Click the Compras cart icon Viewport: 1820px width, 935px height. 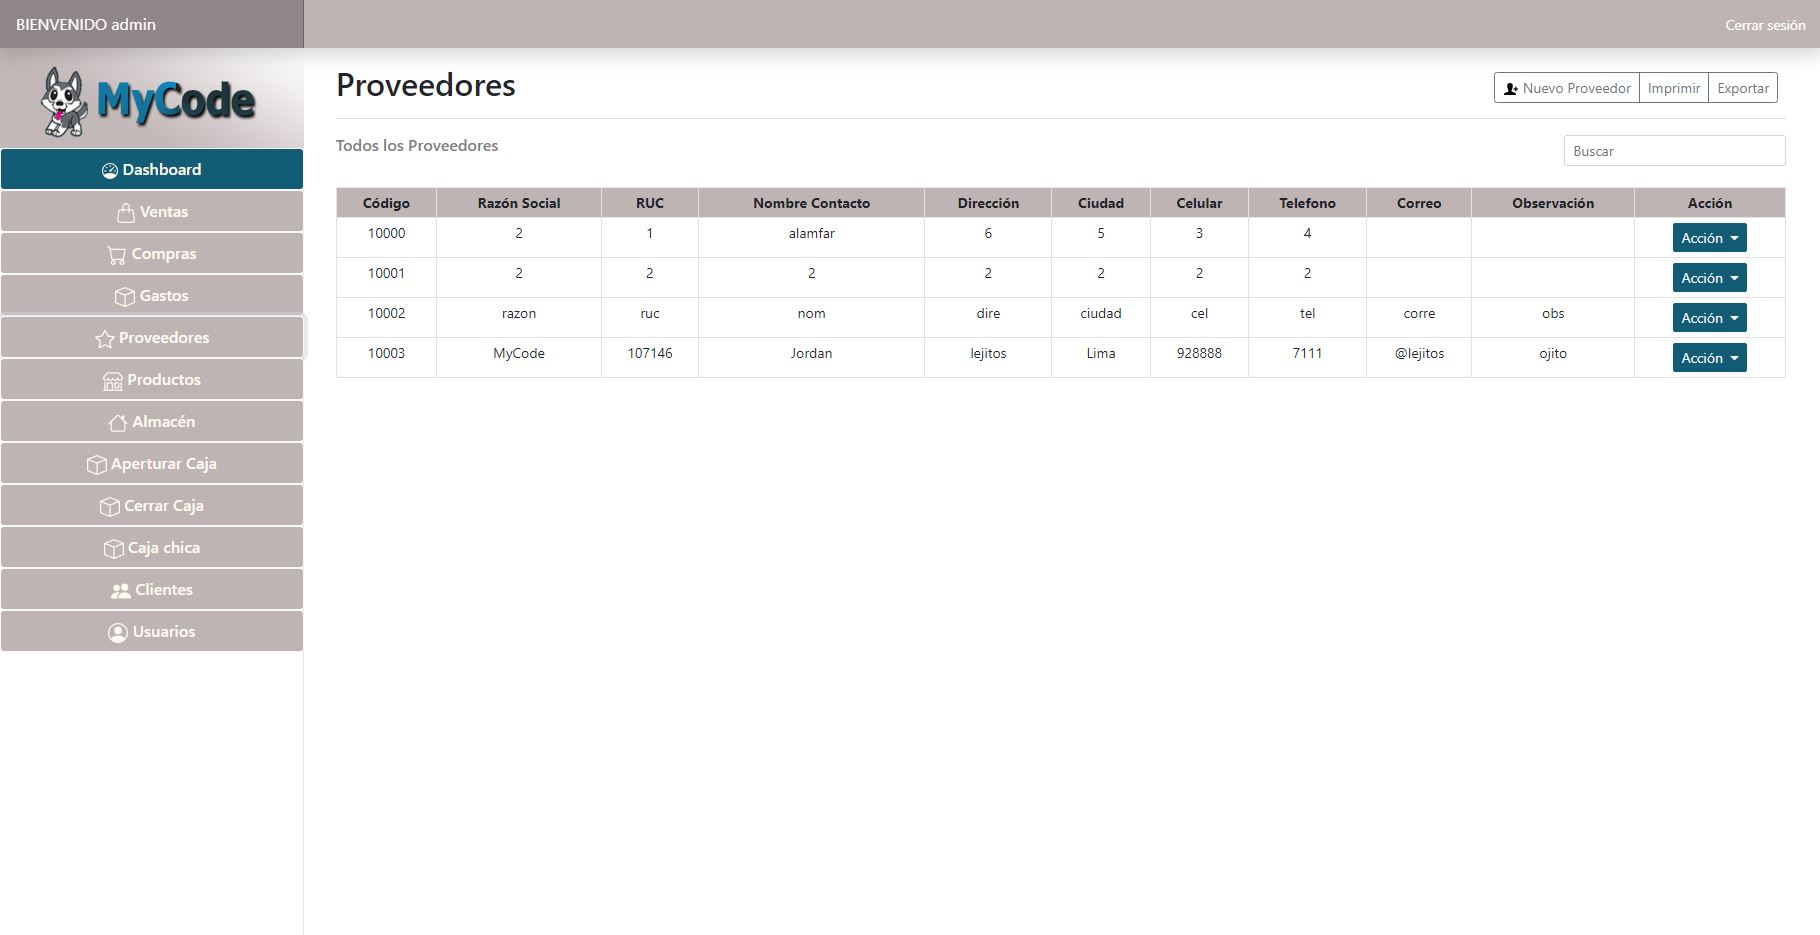(117, 255)
